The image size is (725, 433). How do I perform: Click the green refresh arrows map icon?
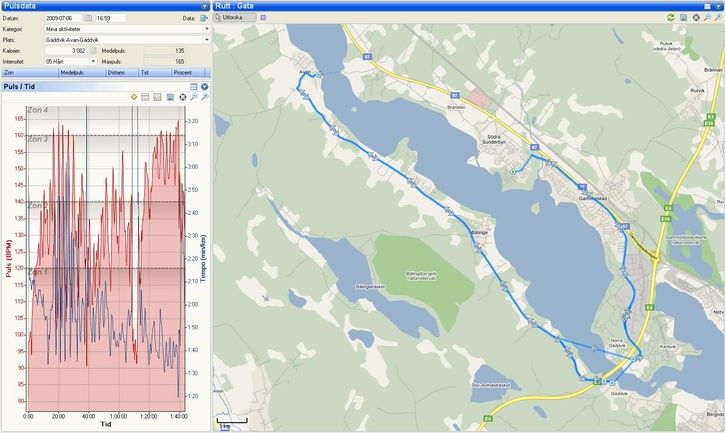click(670, 18)
